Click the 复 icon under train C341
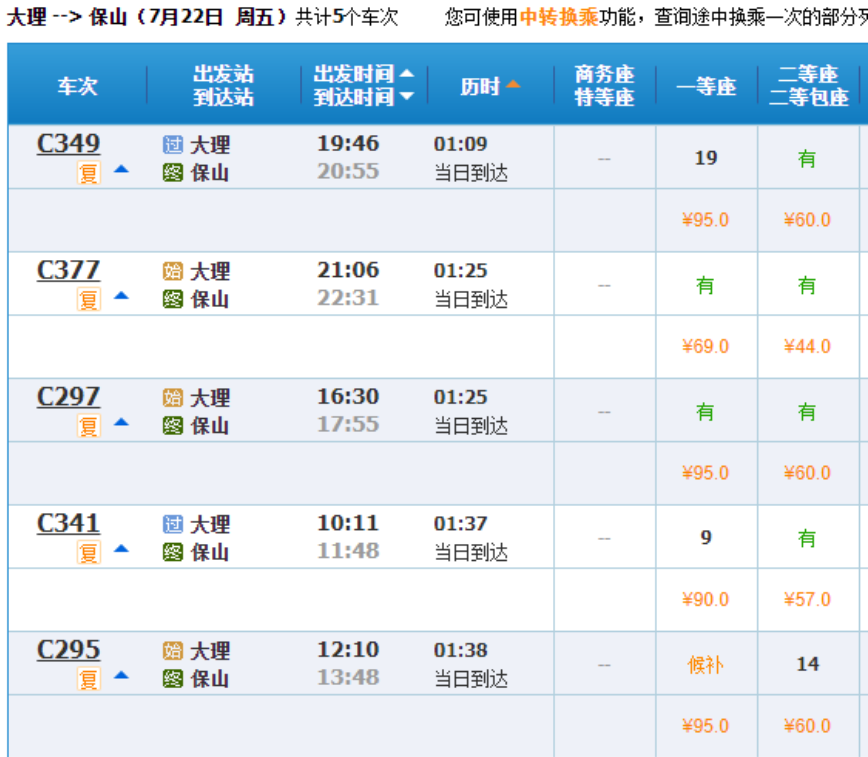 [x=89, y=552]
